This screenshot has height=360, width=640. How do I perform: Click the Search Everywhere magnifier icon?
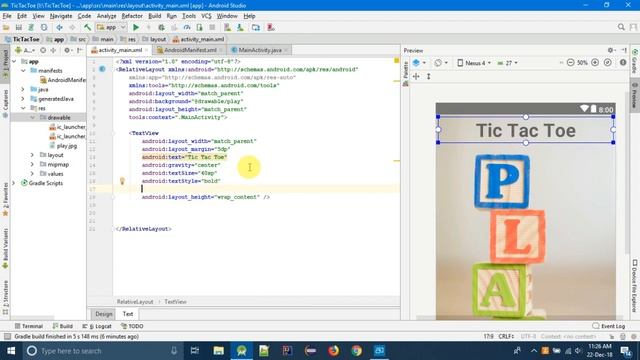pos(621,27)
